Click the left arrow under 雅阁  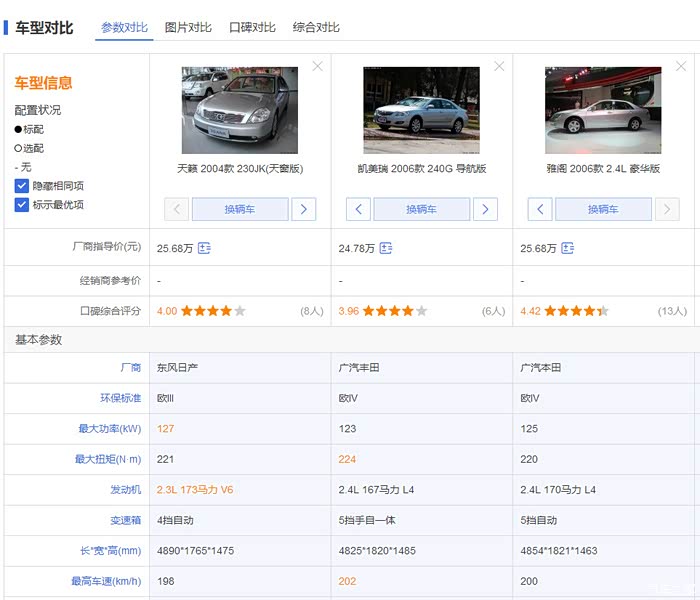tap(540, 209)
